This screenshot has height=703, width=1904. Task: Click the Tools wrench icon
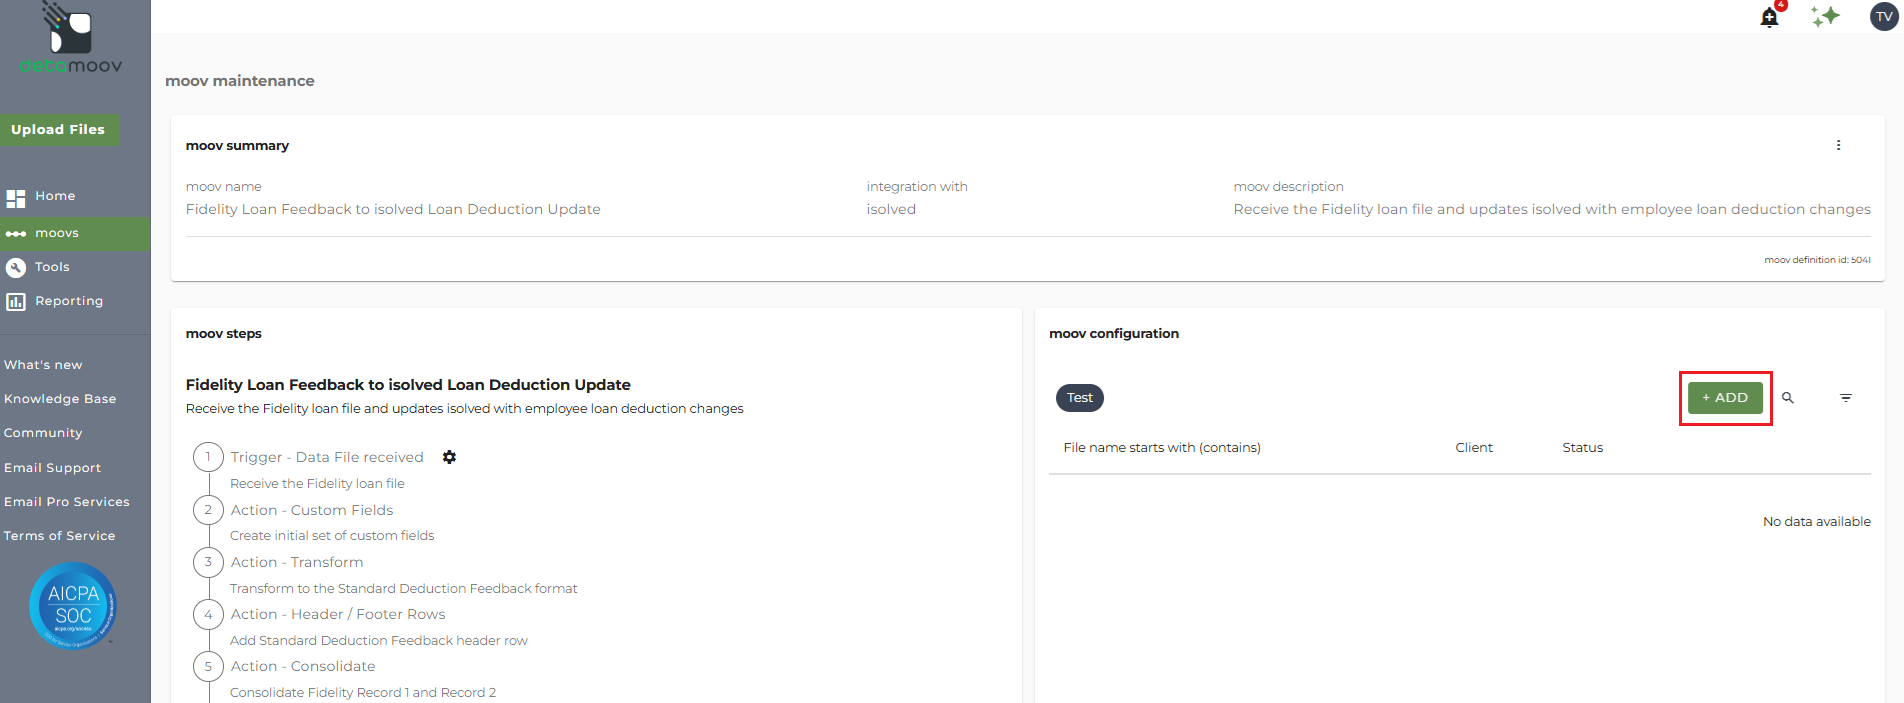[x=16, y=268]
